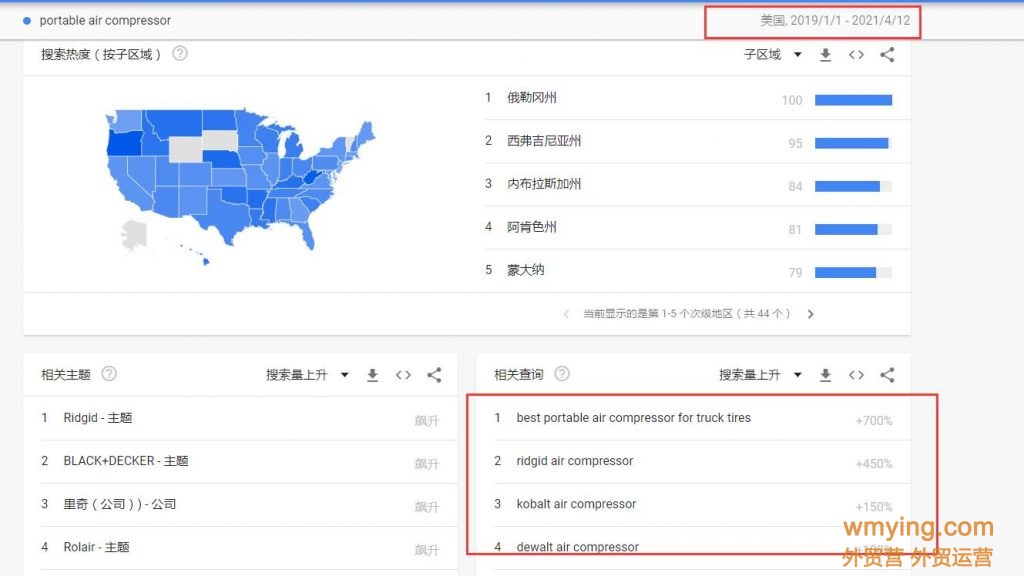
Task: Go to previous page of subregions
Action: 566,314
